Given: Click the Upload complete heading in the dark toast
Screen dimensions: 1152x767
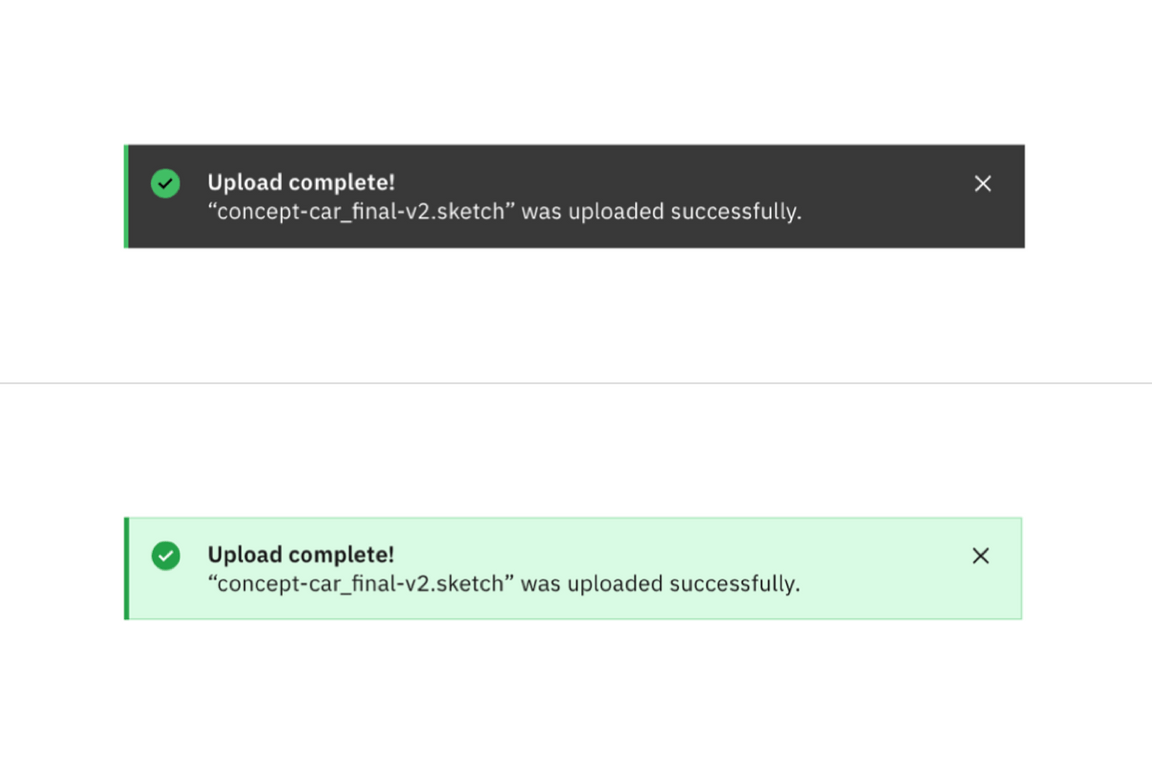Looking at the screenshot, I should pos(300,182).
